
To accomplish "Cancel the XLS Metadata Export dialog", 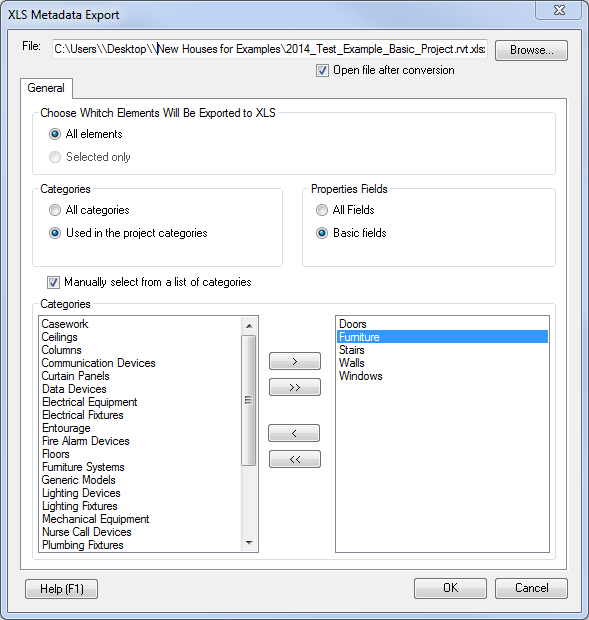I will point(531,588).
